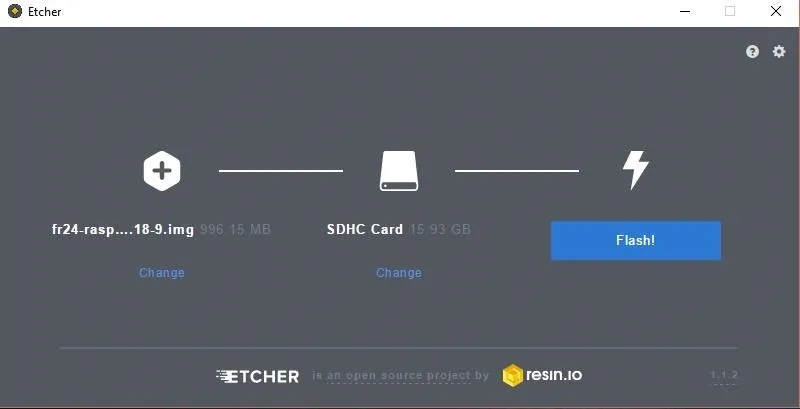
Task: Follow the "is an open source project by" link
Action: coord(401,376)
